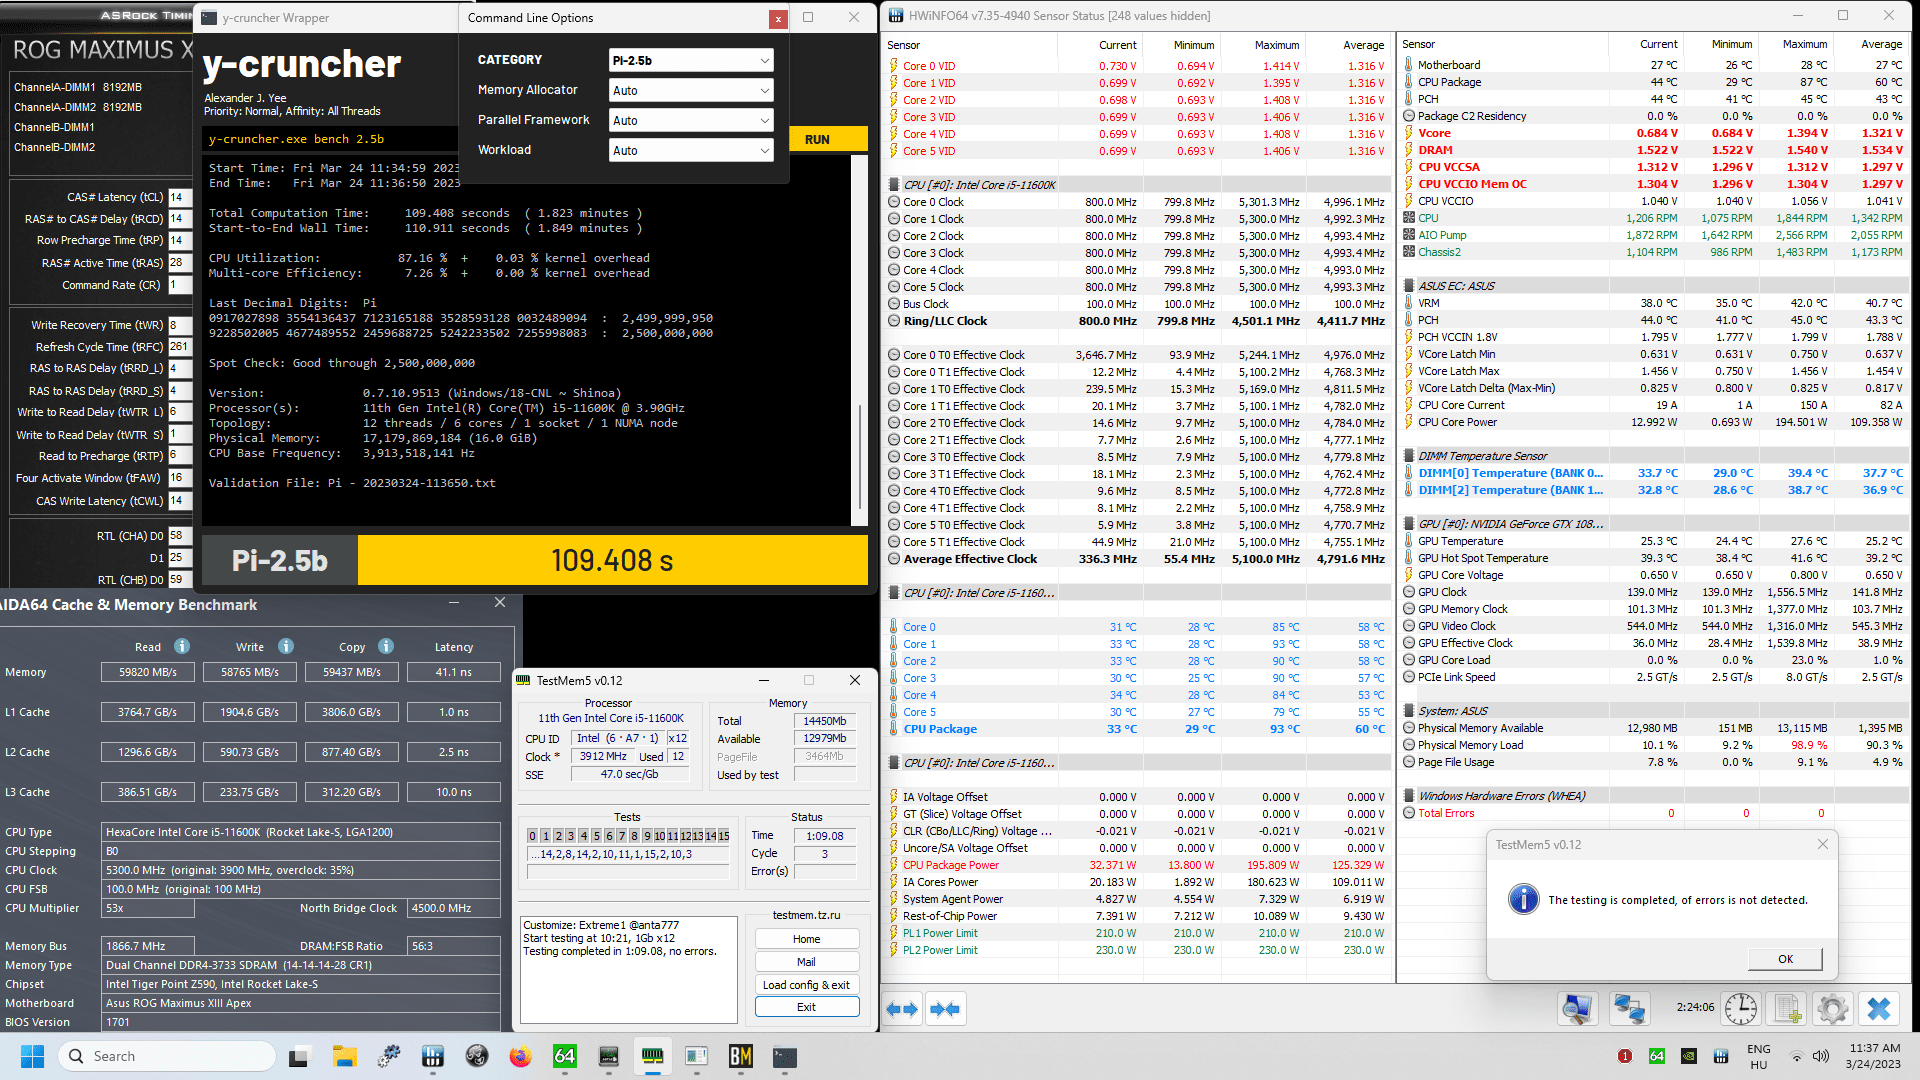Open the volume tray icon
1920x1080 pixels.
[x=1821, y=1056]
